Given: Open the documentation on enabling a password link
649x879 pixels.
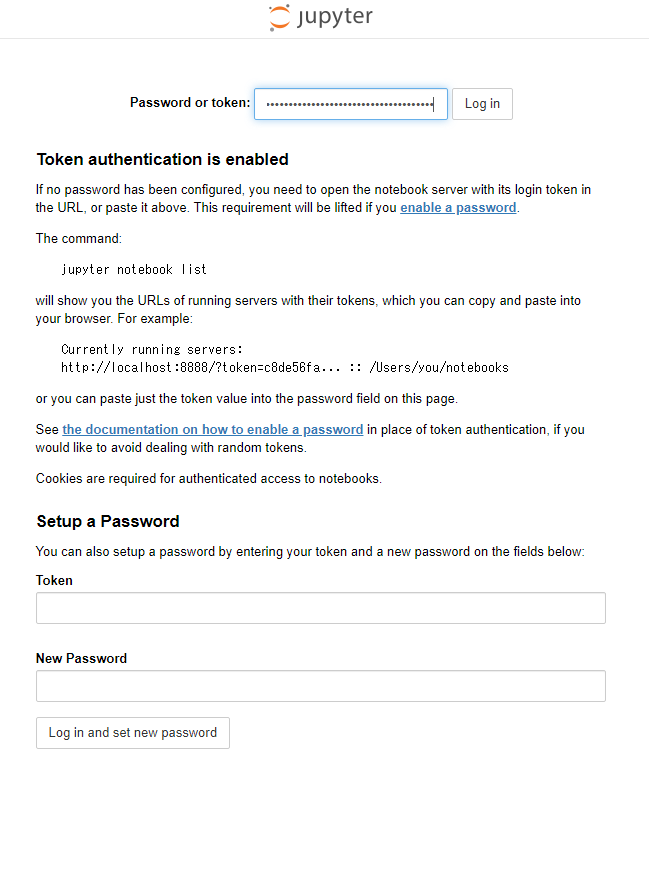Looking at the screenshot, I should (x=212, y=429).
